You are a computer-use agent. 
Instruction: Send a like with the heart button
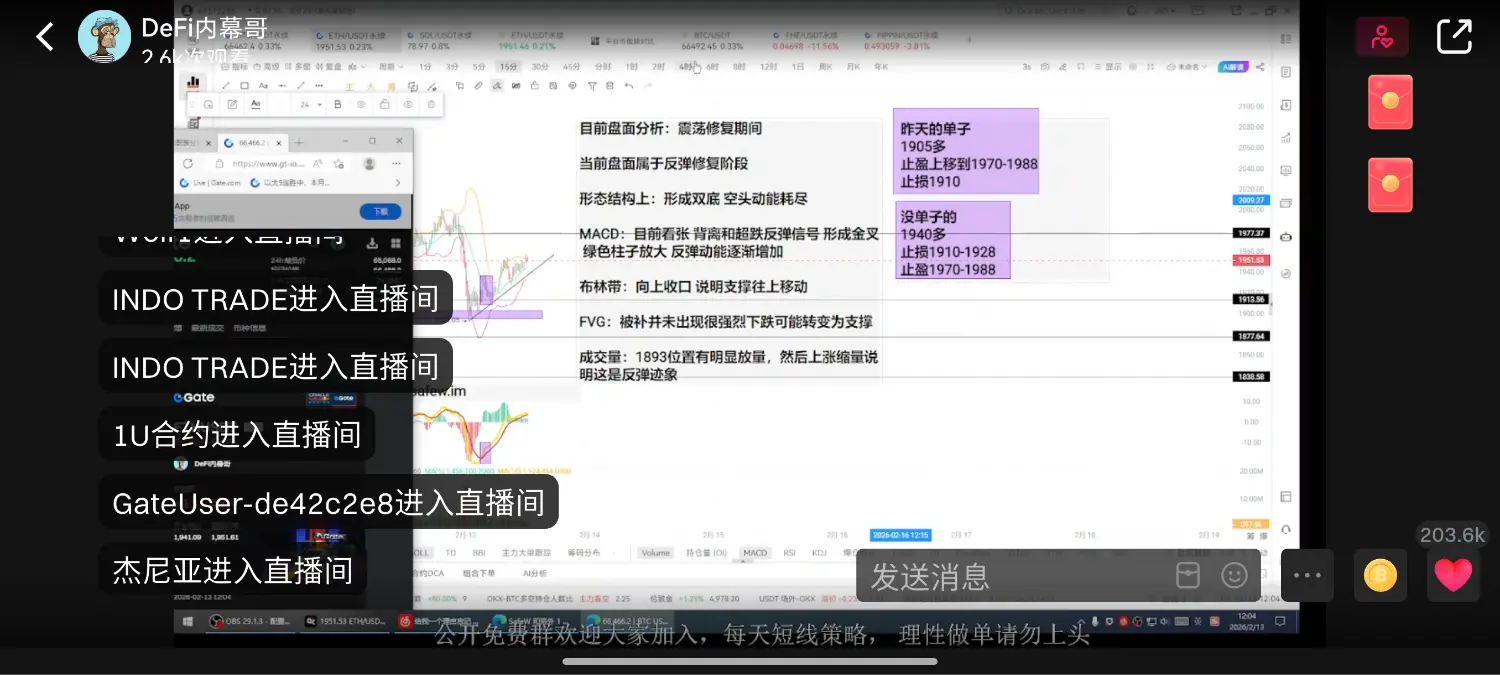pyautogui.click(x=1453, y=575)
